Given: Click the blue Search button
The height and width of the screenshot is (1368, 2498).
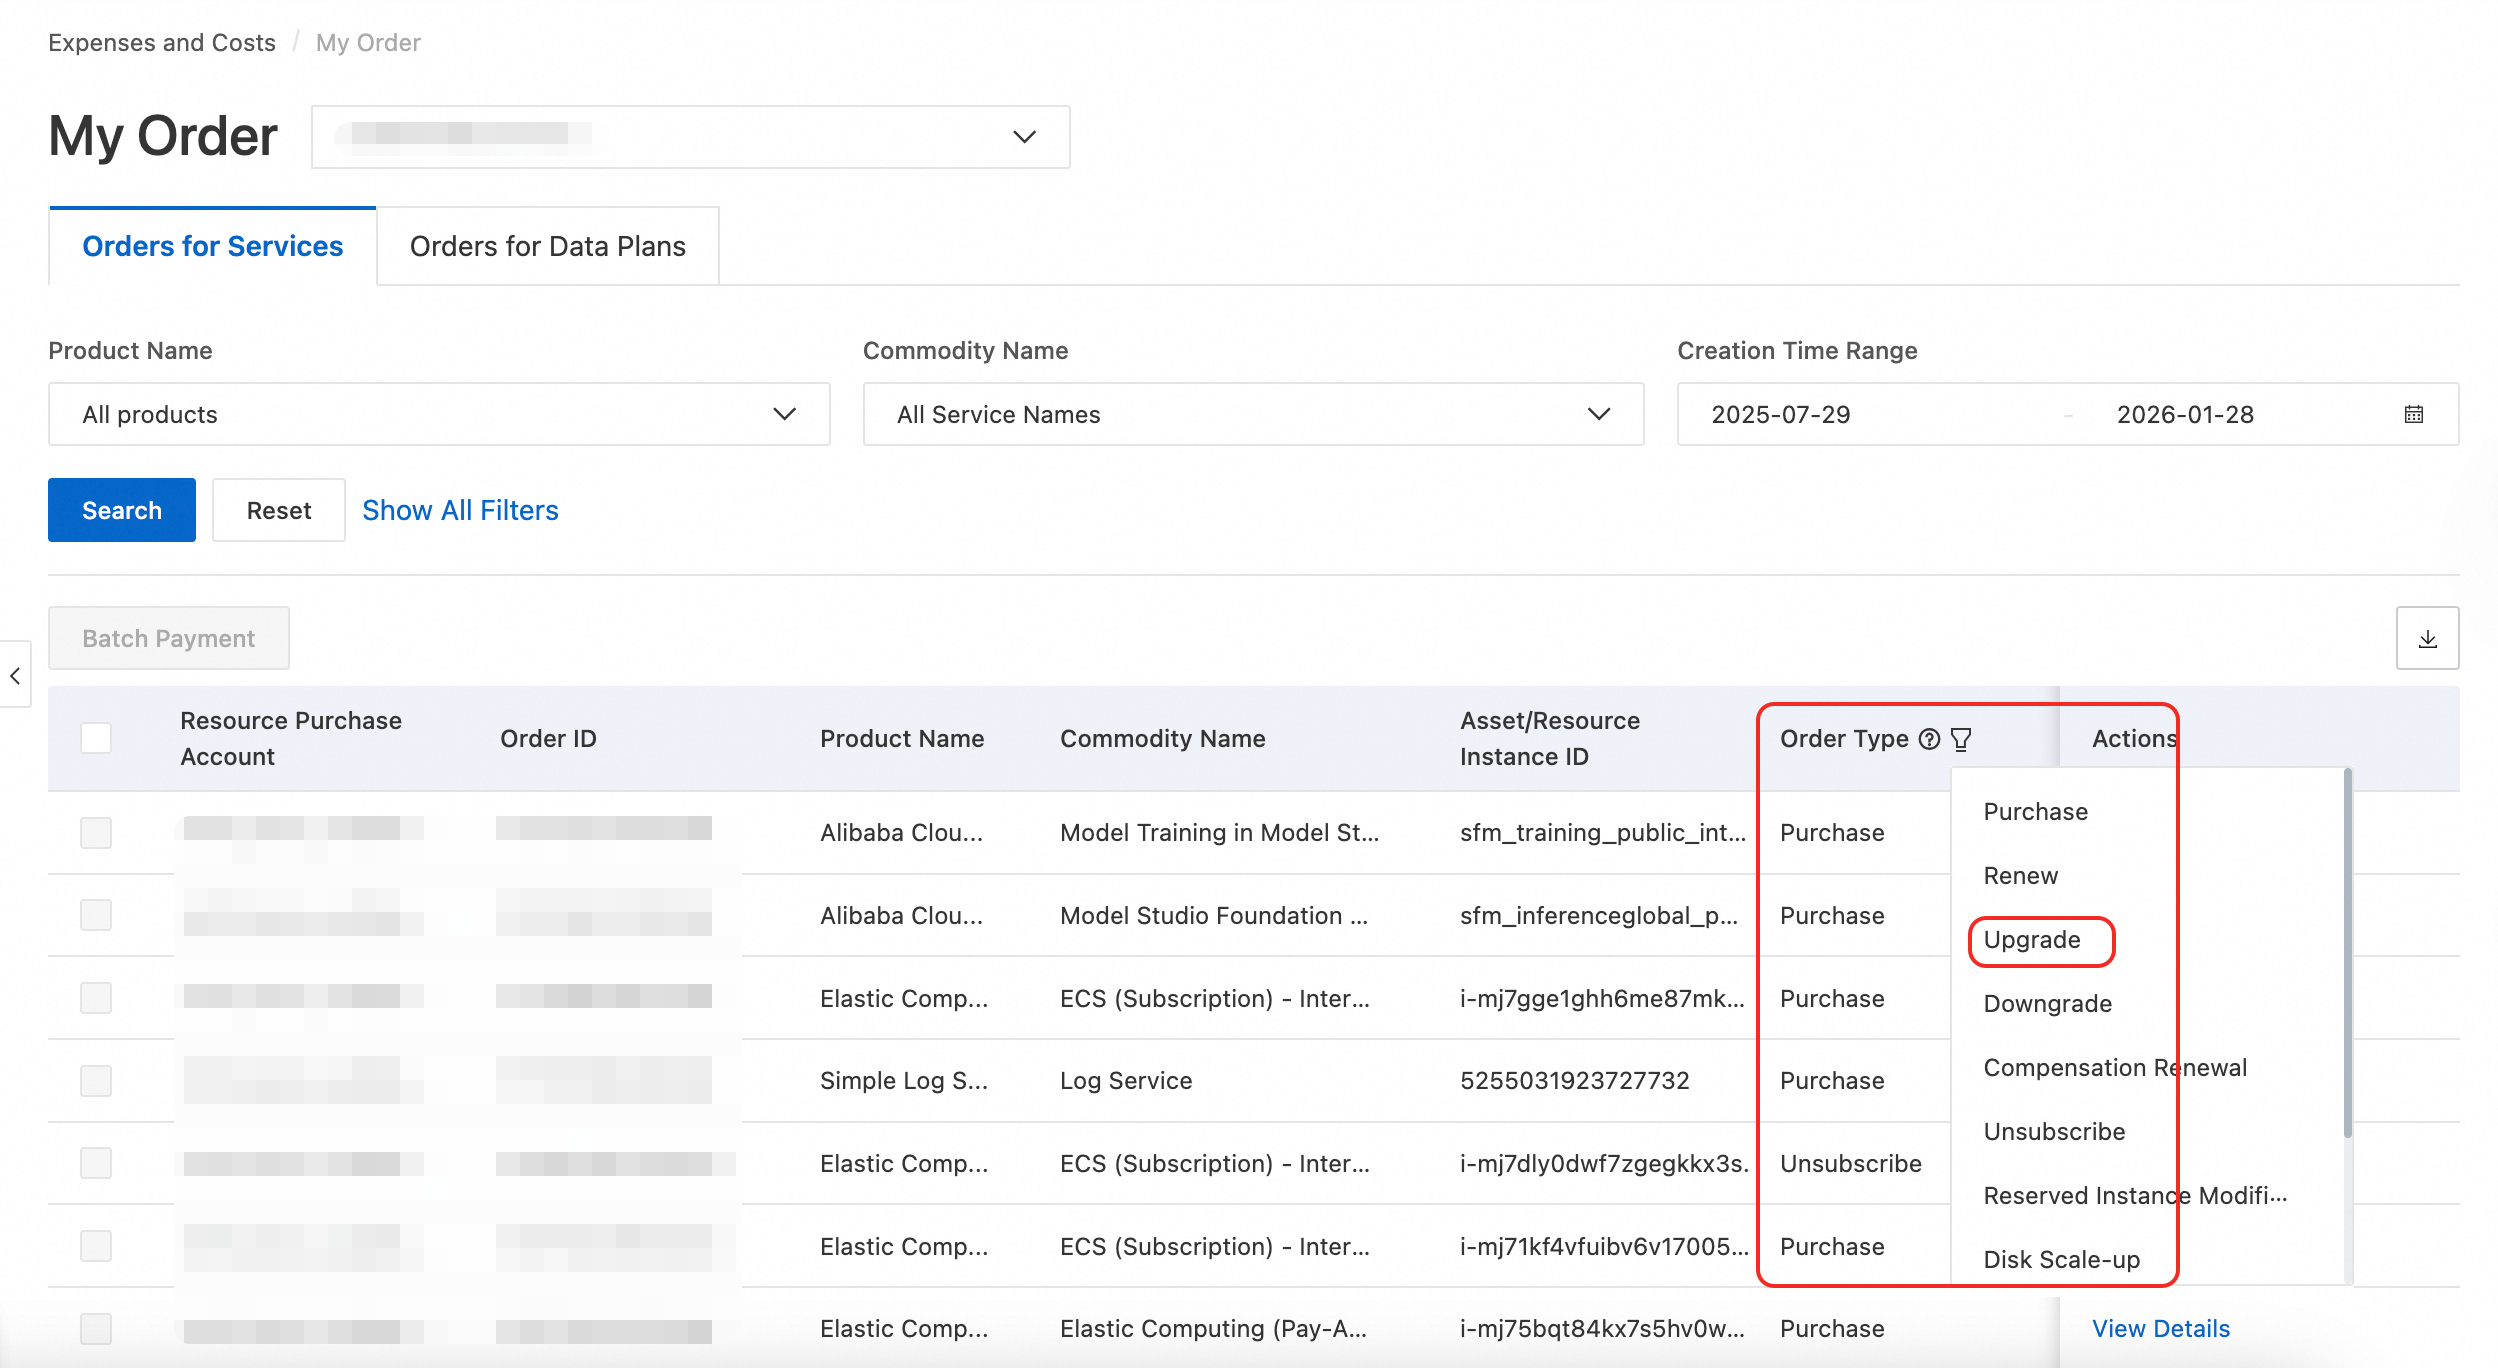Looking at the screenshot, I should pos(122,510).
